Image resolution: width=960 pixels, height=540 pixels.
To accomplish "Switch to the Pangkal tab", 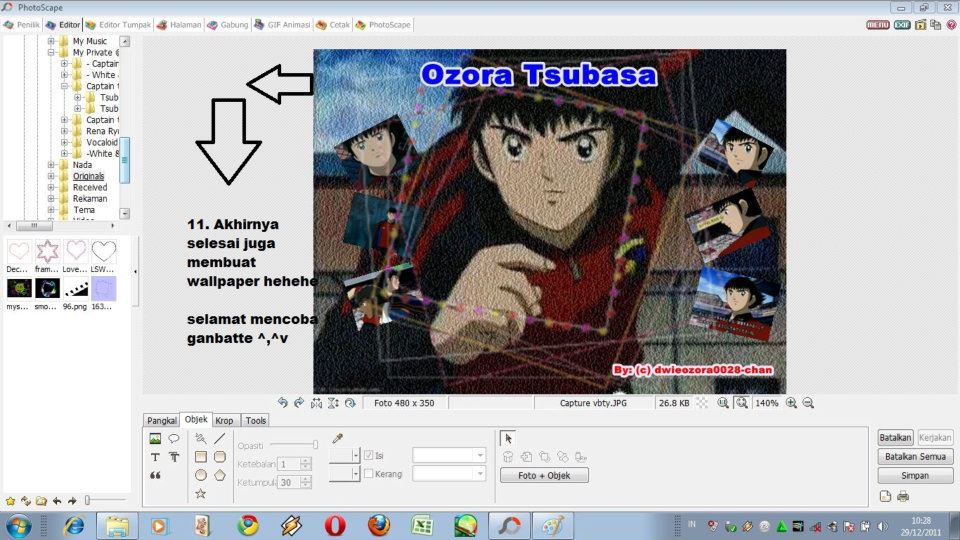I will [x=162, y=421].
